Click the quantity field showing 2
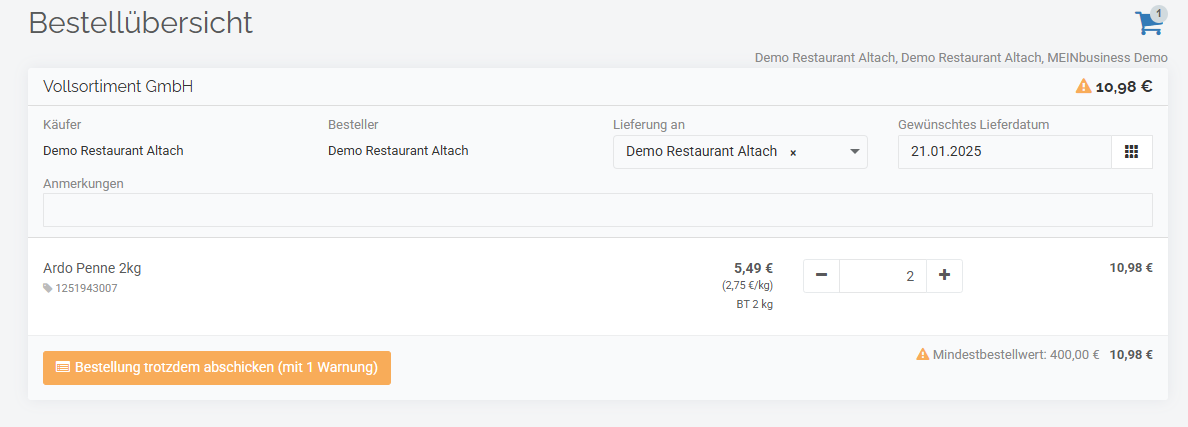Image resolution: width=1188 pixels, height=427 pixels. (x=883, y=276)
